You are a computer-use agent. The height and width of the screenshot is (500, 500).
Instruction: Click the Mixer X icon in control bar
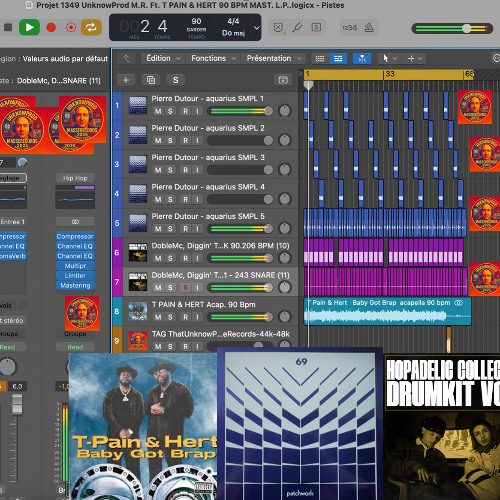(x=278, y=27)
